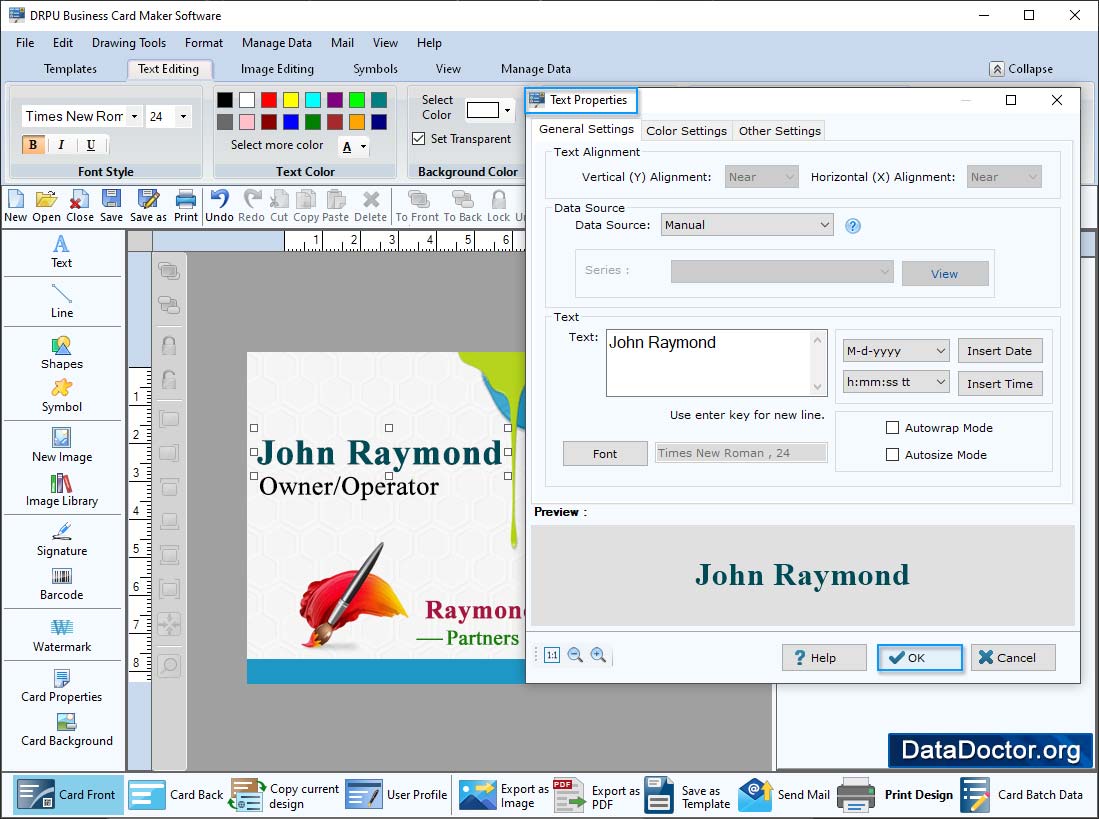Screen dimensions: 1099x819
Task: Zoom in the text preview
Action: (598, 655)
